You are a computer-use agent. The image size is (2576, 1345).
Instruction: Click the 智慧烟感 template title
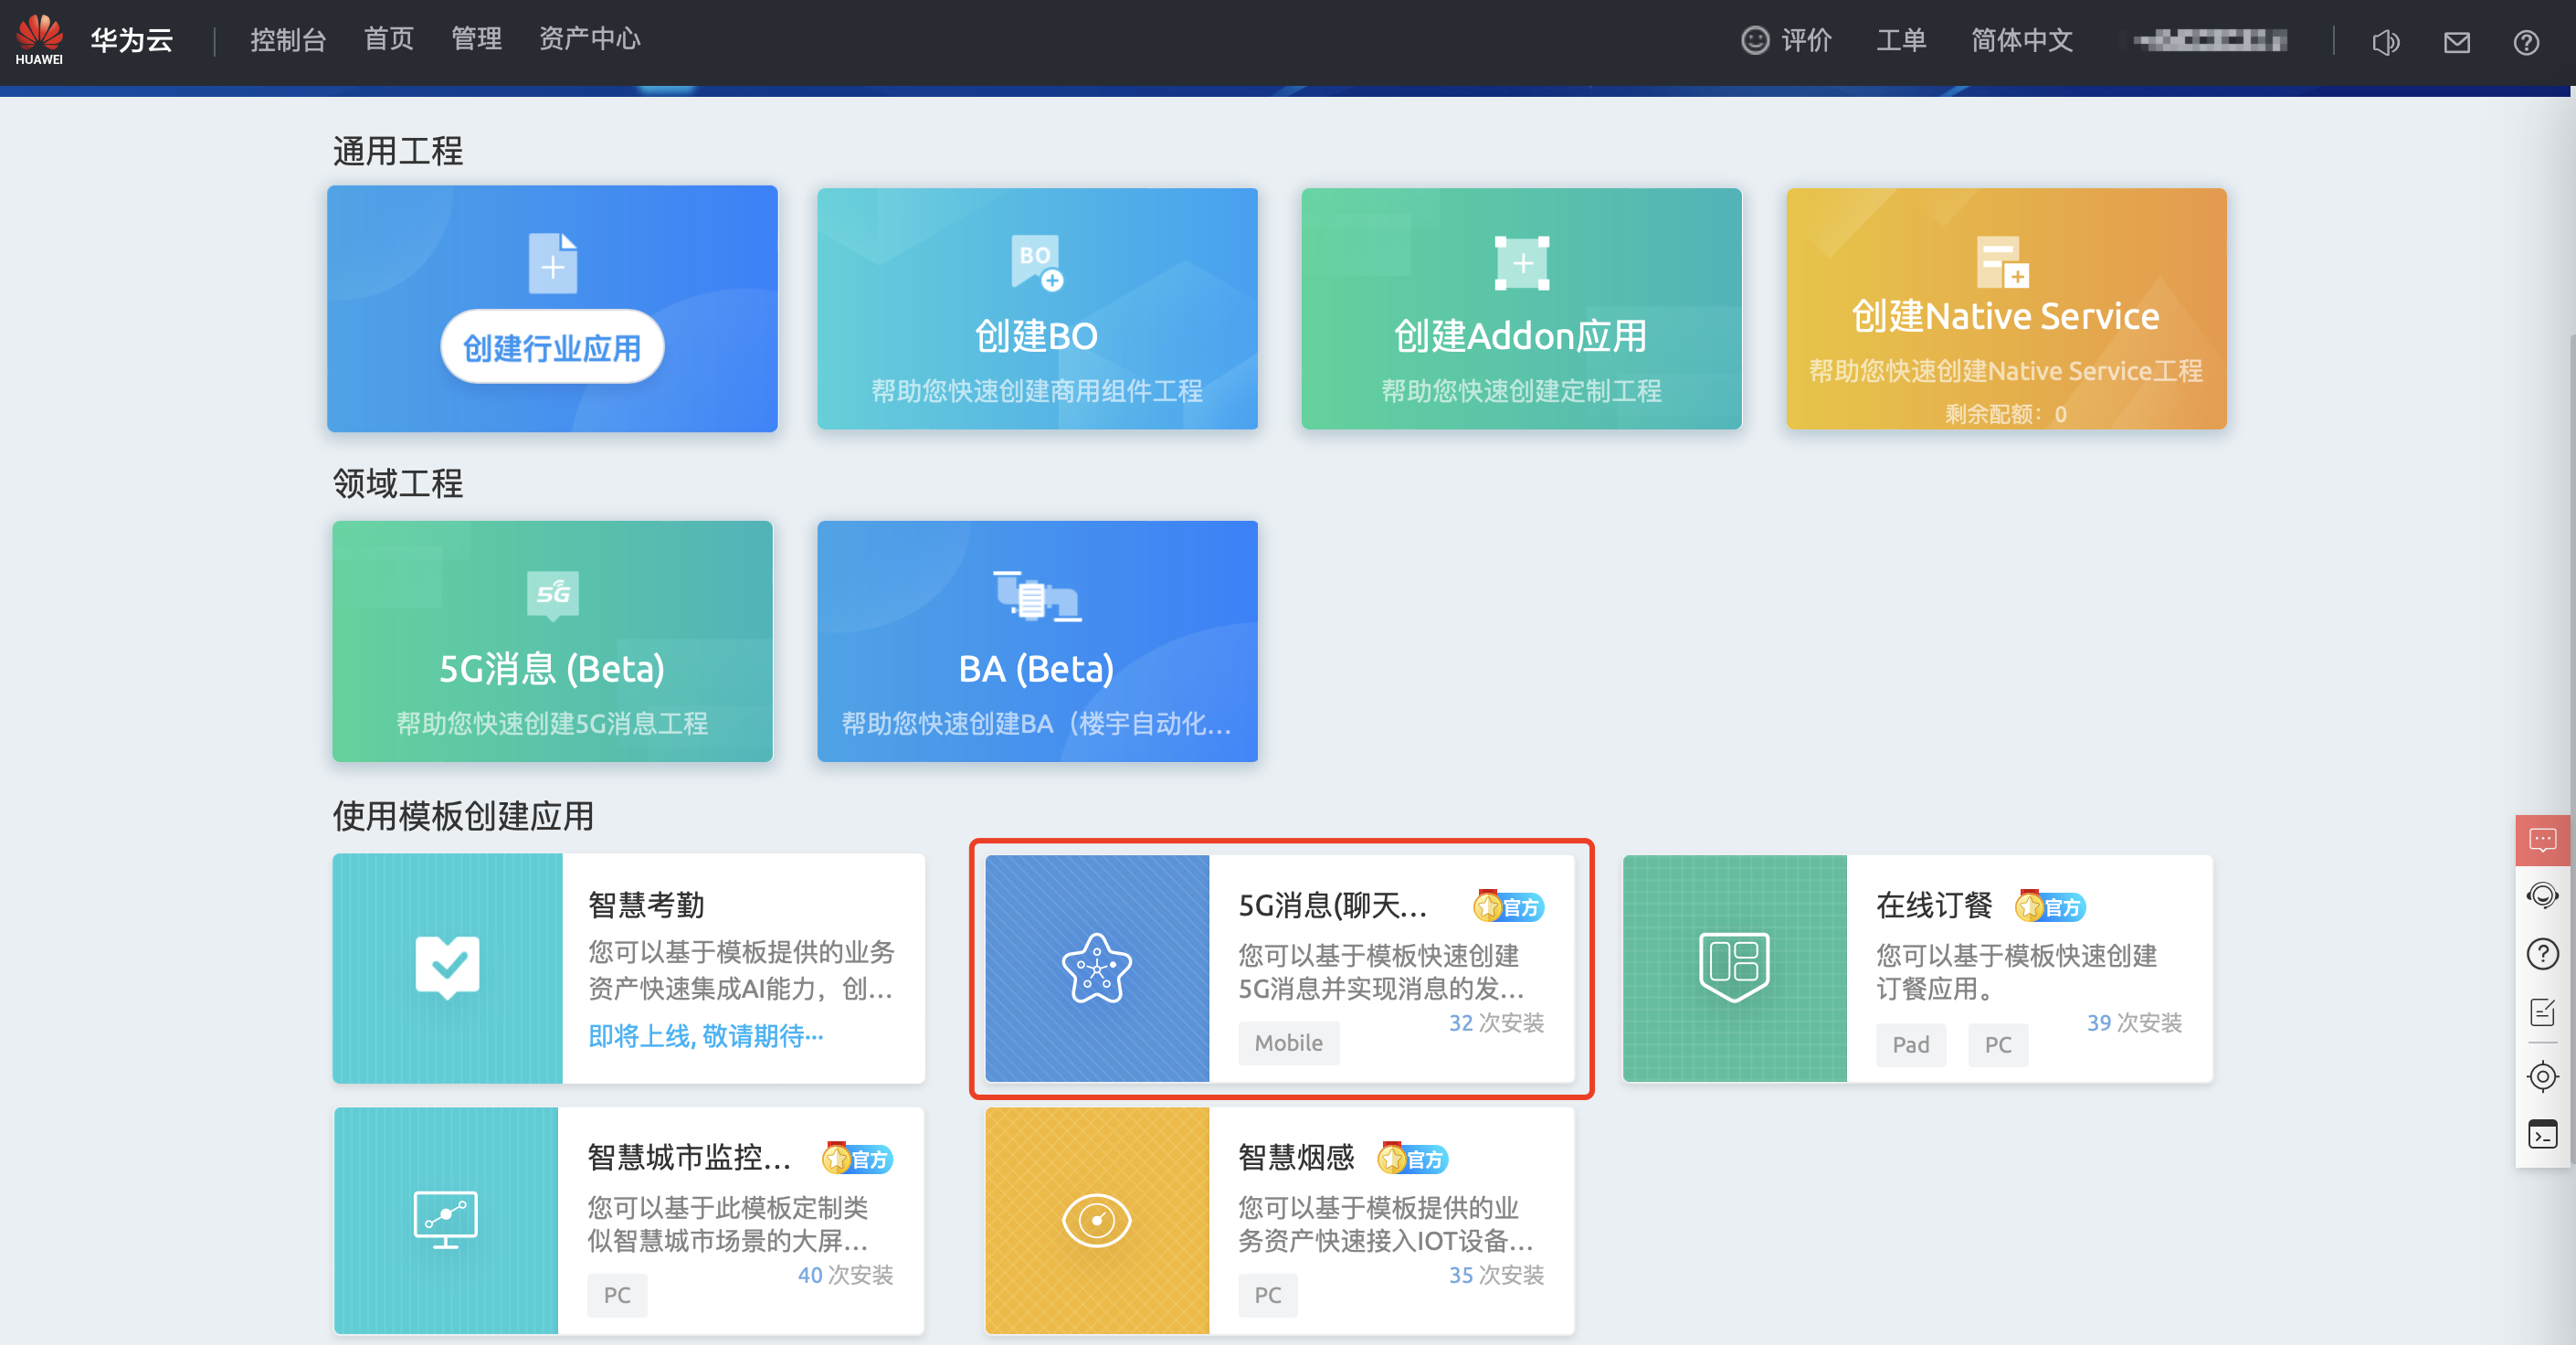pos(1296,1158)
